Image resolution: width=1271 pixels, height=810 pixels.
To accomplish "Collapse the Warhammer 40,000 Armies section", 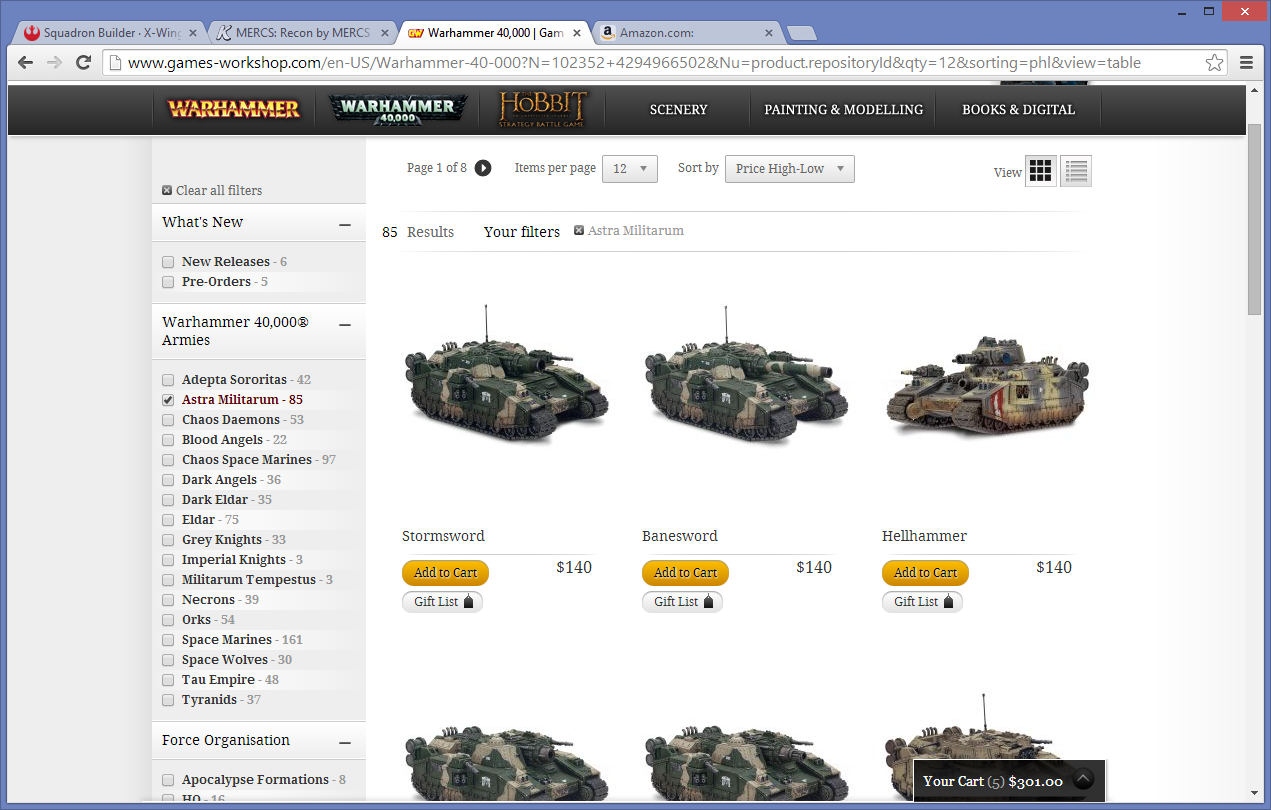I will (345, 325).
